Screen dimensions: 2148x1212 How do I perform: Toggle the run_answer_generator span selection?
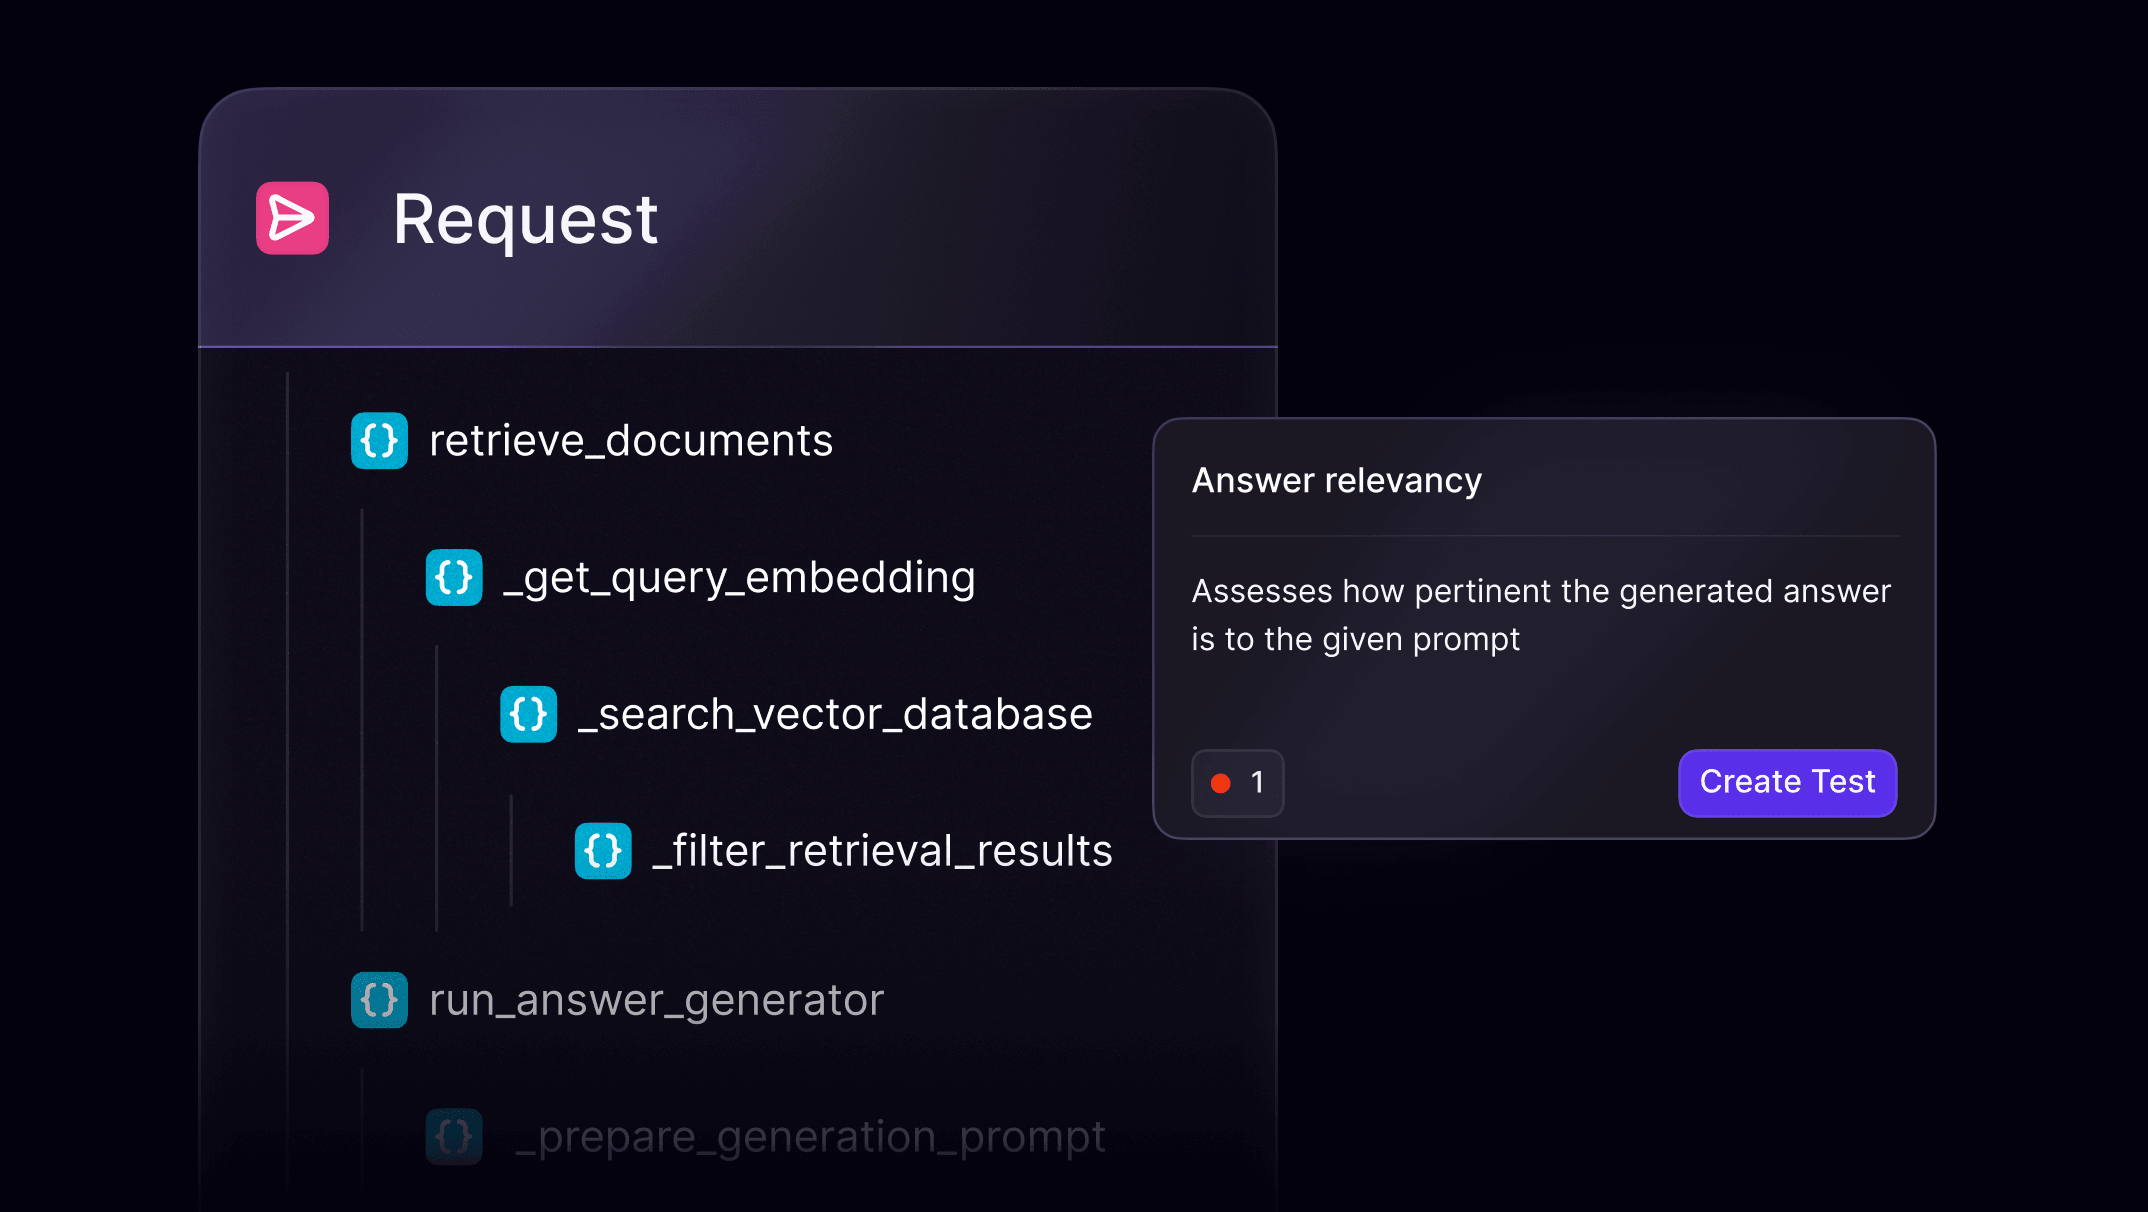(x=655, y=1000)
